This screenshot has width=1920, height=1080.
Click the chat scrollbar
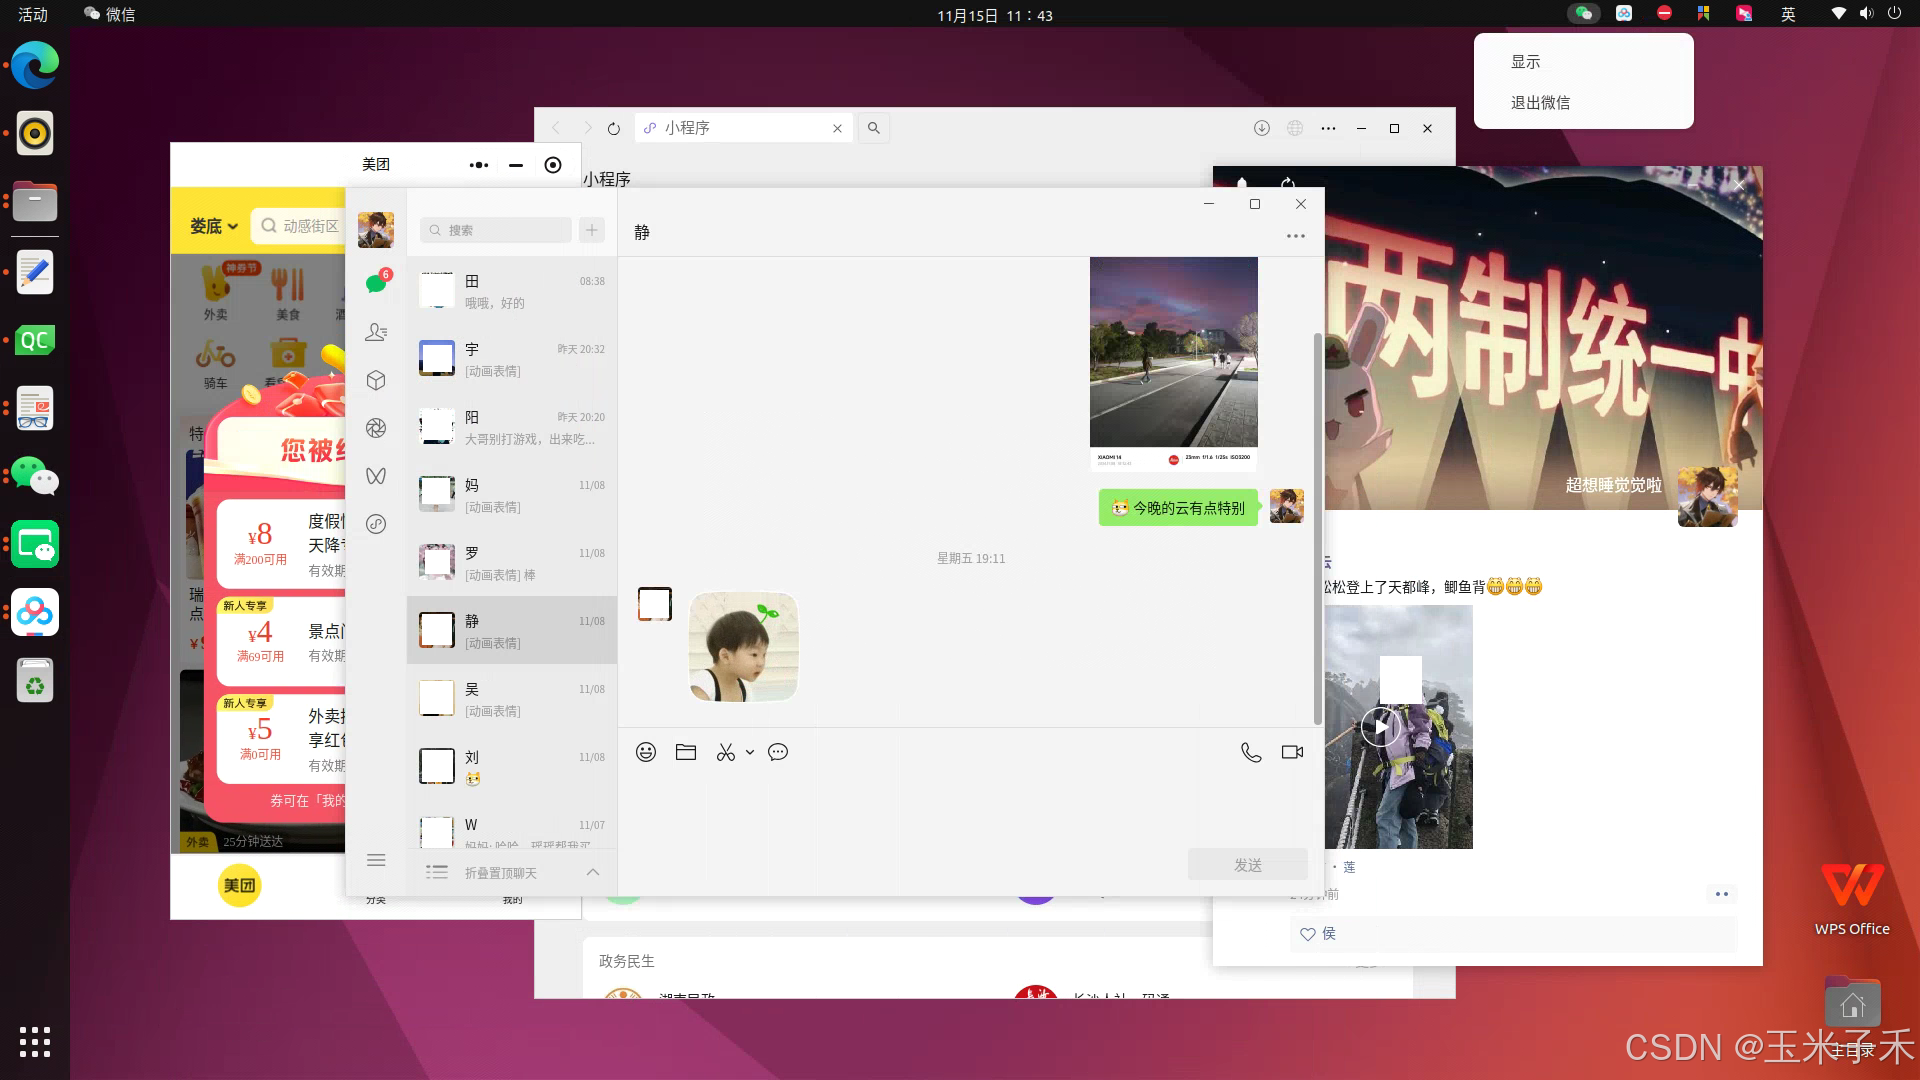tap(1317, 529)
